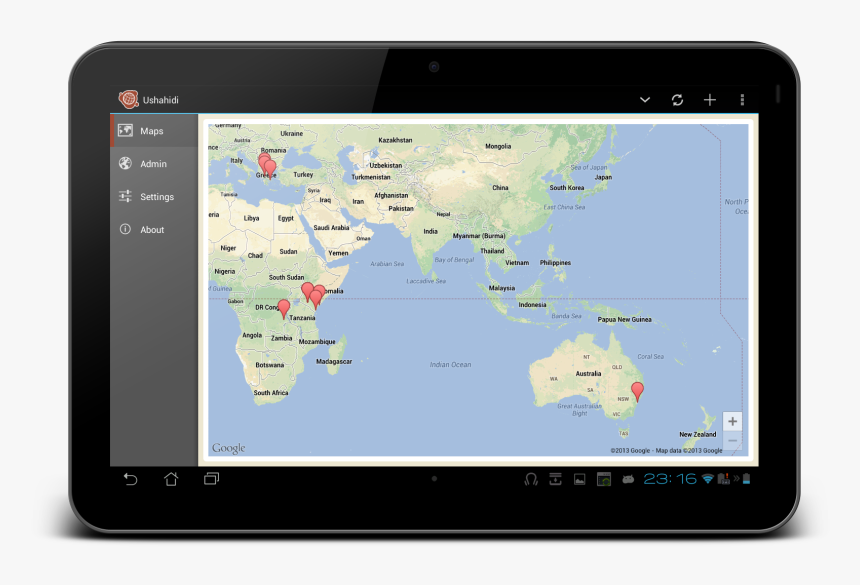
Task: Add a new item with plus icon
Action: [710, 100]
